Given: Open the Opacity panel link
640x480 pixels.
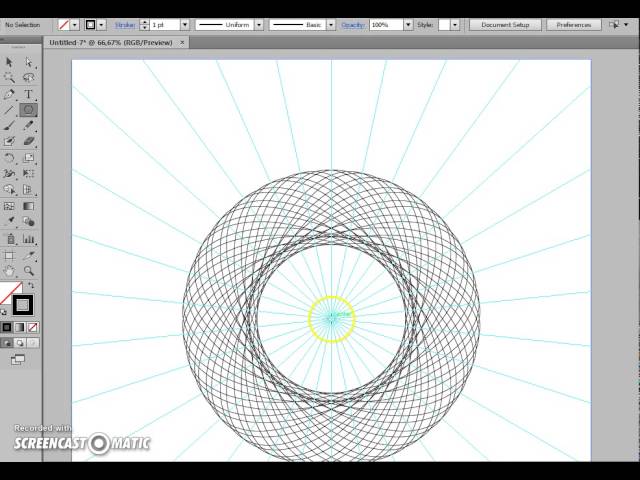Looking at the screenshot, I should click(x=353, y=25).
